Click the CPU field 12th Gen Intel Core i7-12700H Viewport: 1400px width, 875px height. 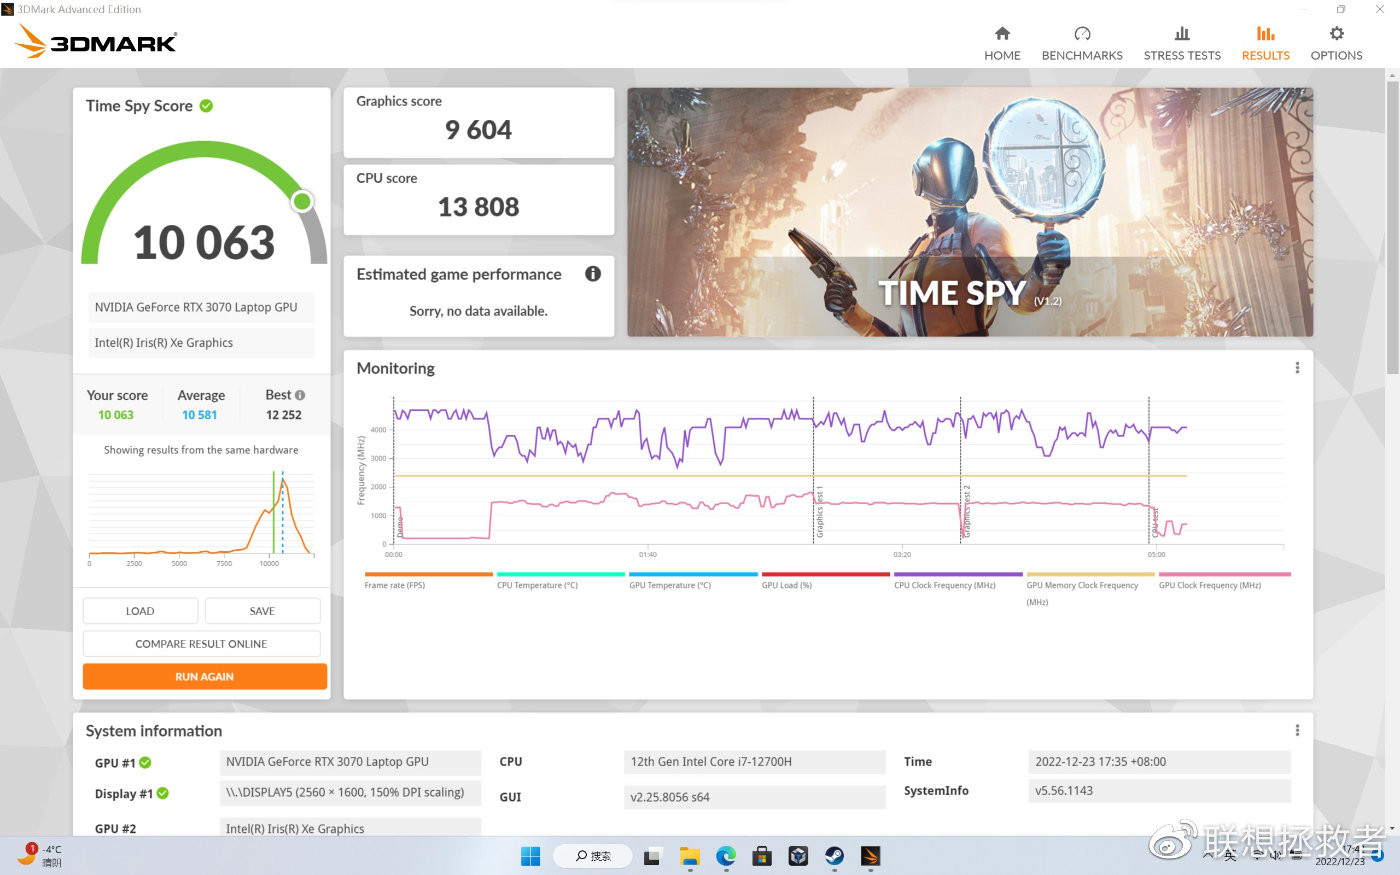(754, 762)
